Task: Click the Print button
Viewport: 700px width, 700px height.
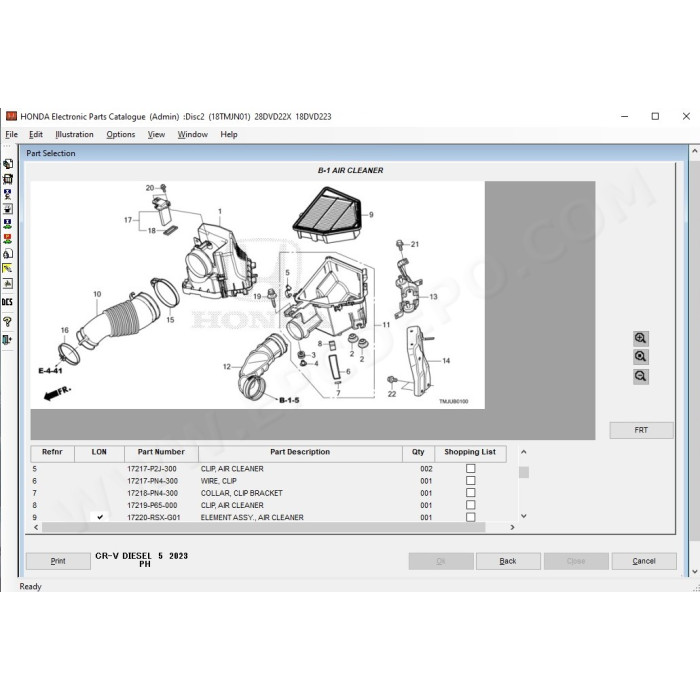Action: click(58, 561)
